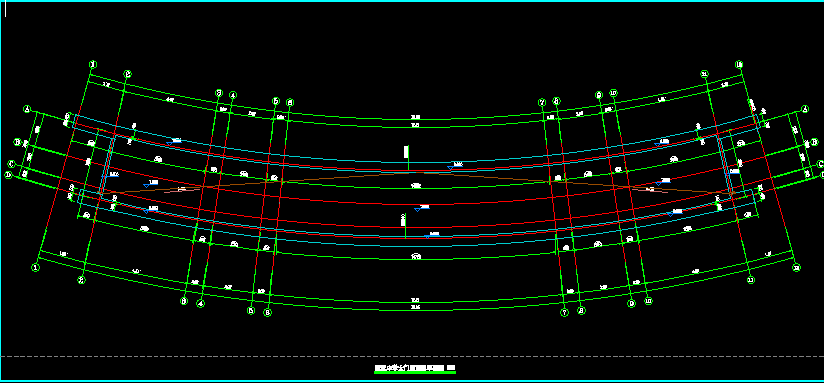
Task: Pick axis bubble 7 above the plan
Action: coord(542,102)
